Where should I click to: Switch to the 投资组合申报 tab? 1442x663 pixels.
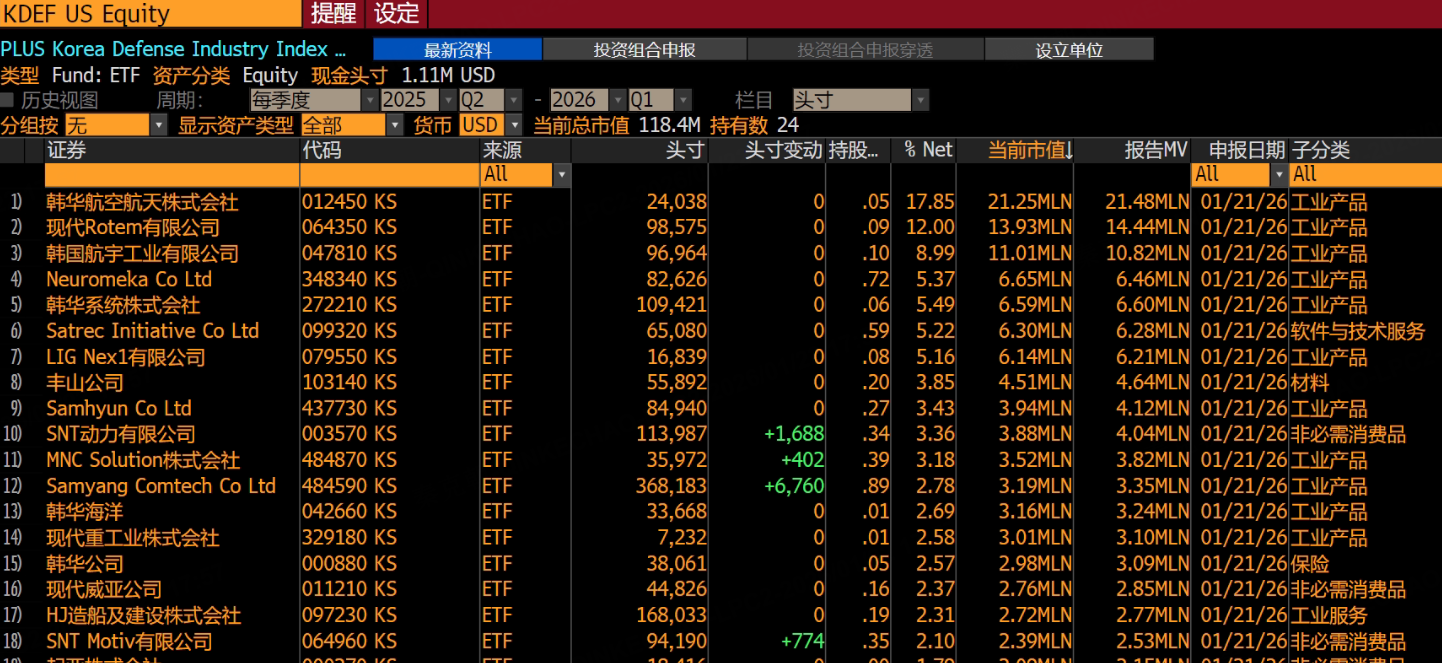[644, 50]
